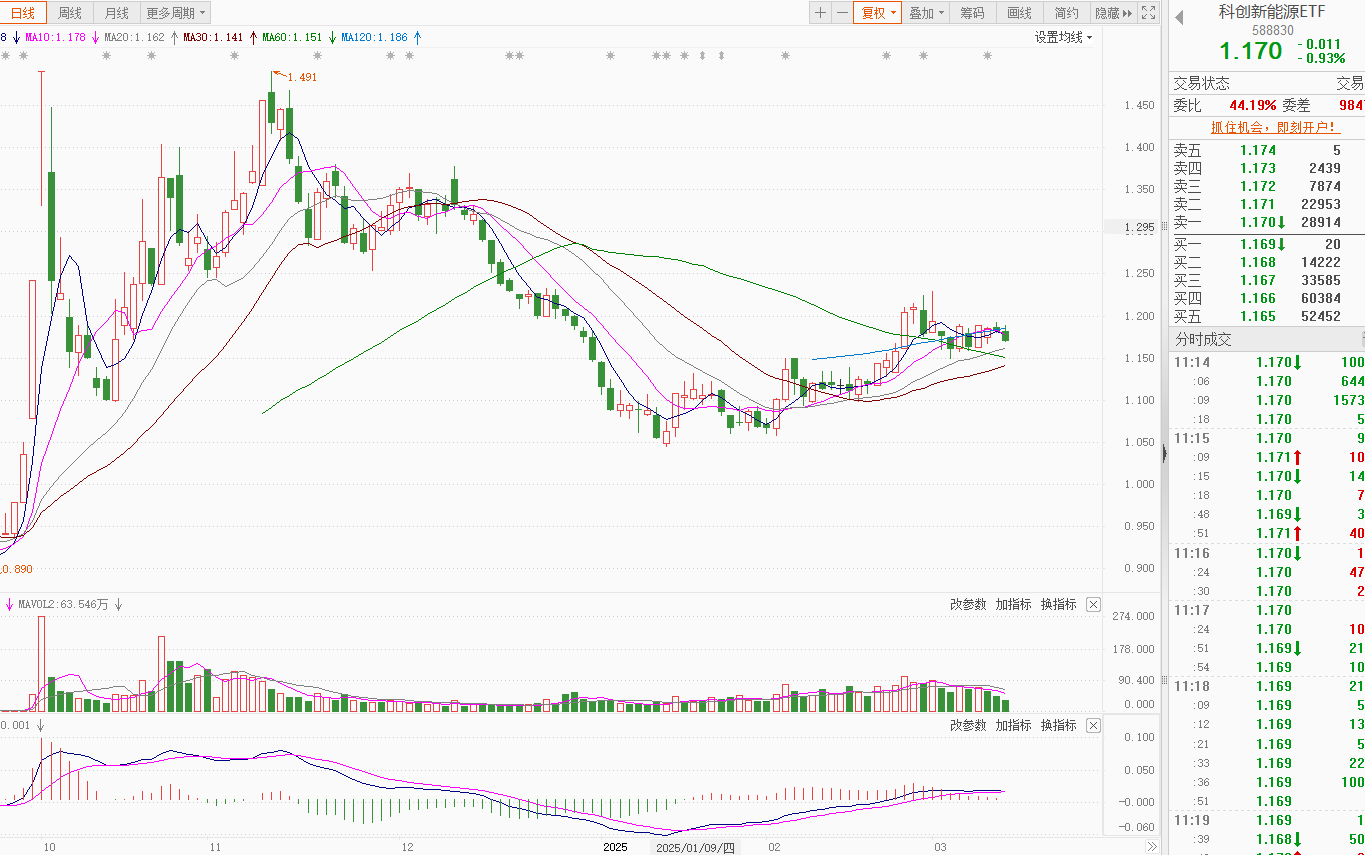Select the 买四 1.166 order row
Screen dimensions: 1365x855
point(1268,298)
